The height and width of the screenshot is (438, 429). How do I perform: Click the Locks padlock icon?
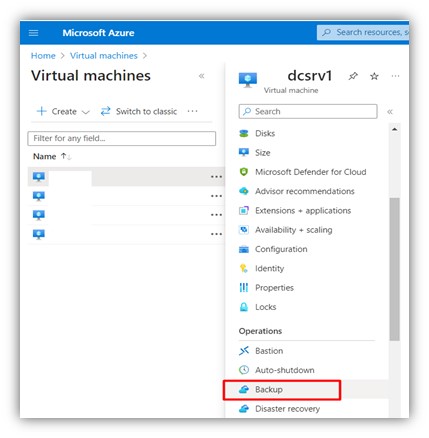pyautogui.click(x=244, y=307)
